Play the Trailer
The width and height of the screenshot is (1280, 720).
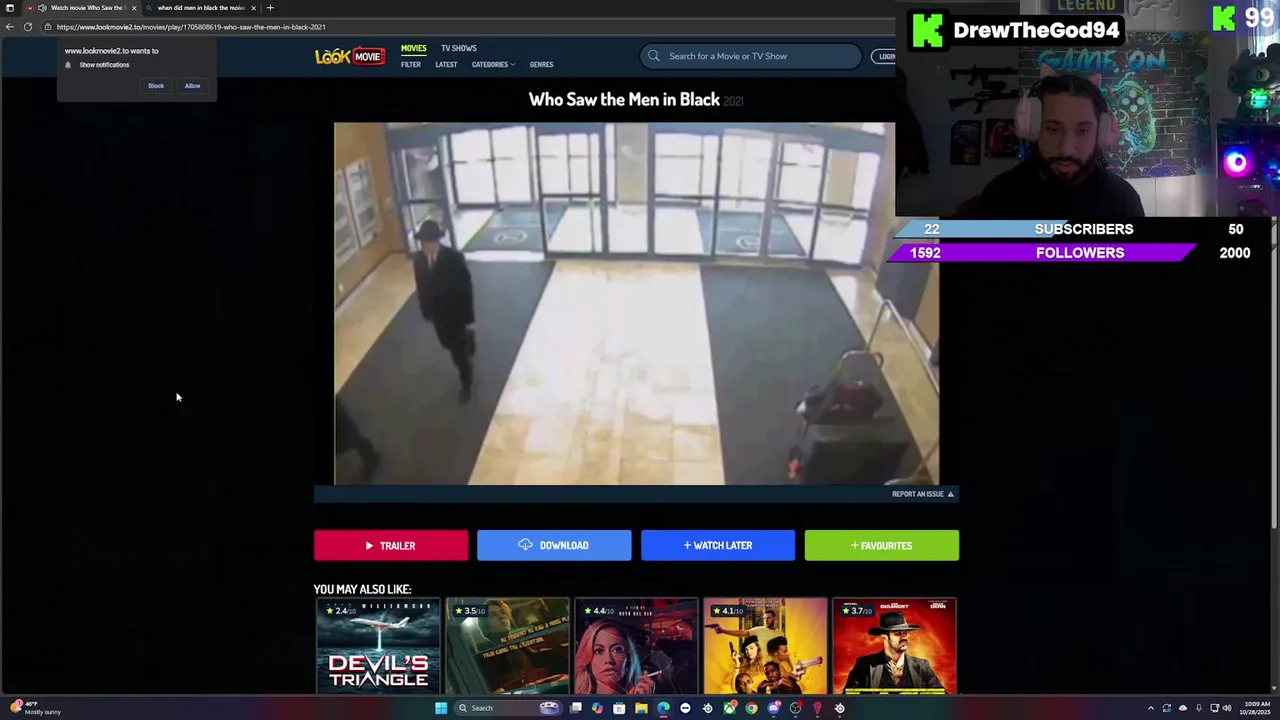click(x=391, y=546)
